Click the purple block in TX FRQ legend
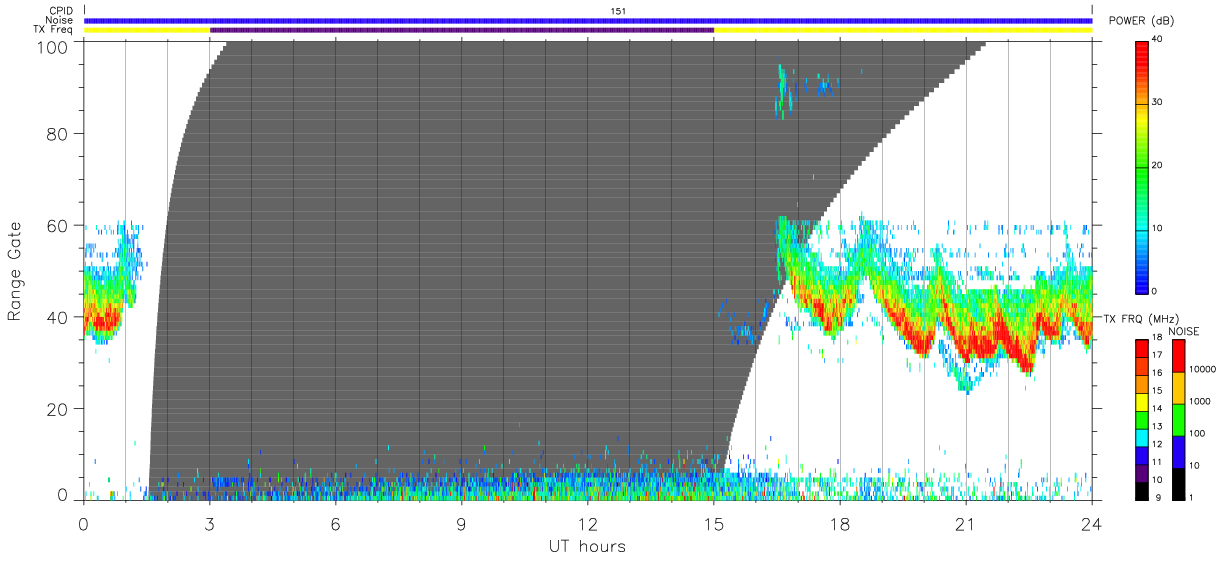The width and height of the screenshot is (1228, 567). tap(1142, 471)
